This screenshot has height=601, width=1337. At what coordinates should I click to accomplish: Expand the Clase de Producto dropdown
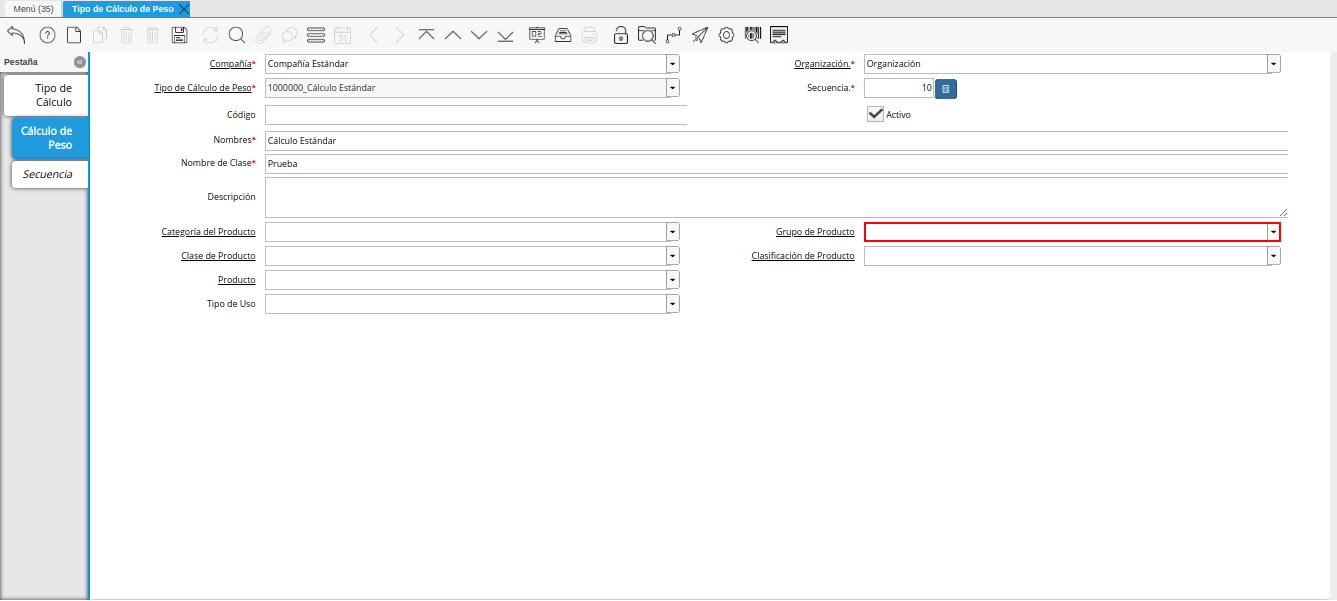click(x=673, y=256)
